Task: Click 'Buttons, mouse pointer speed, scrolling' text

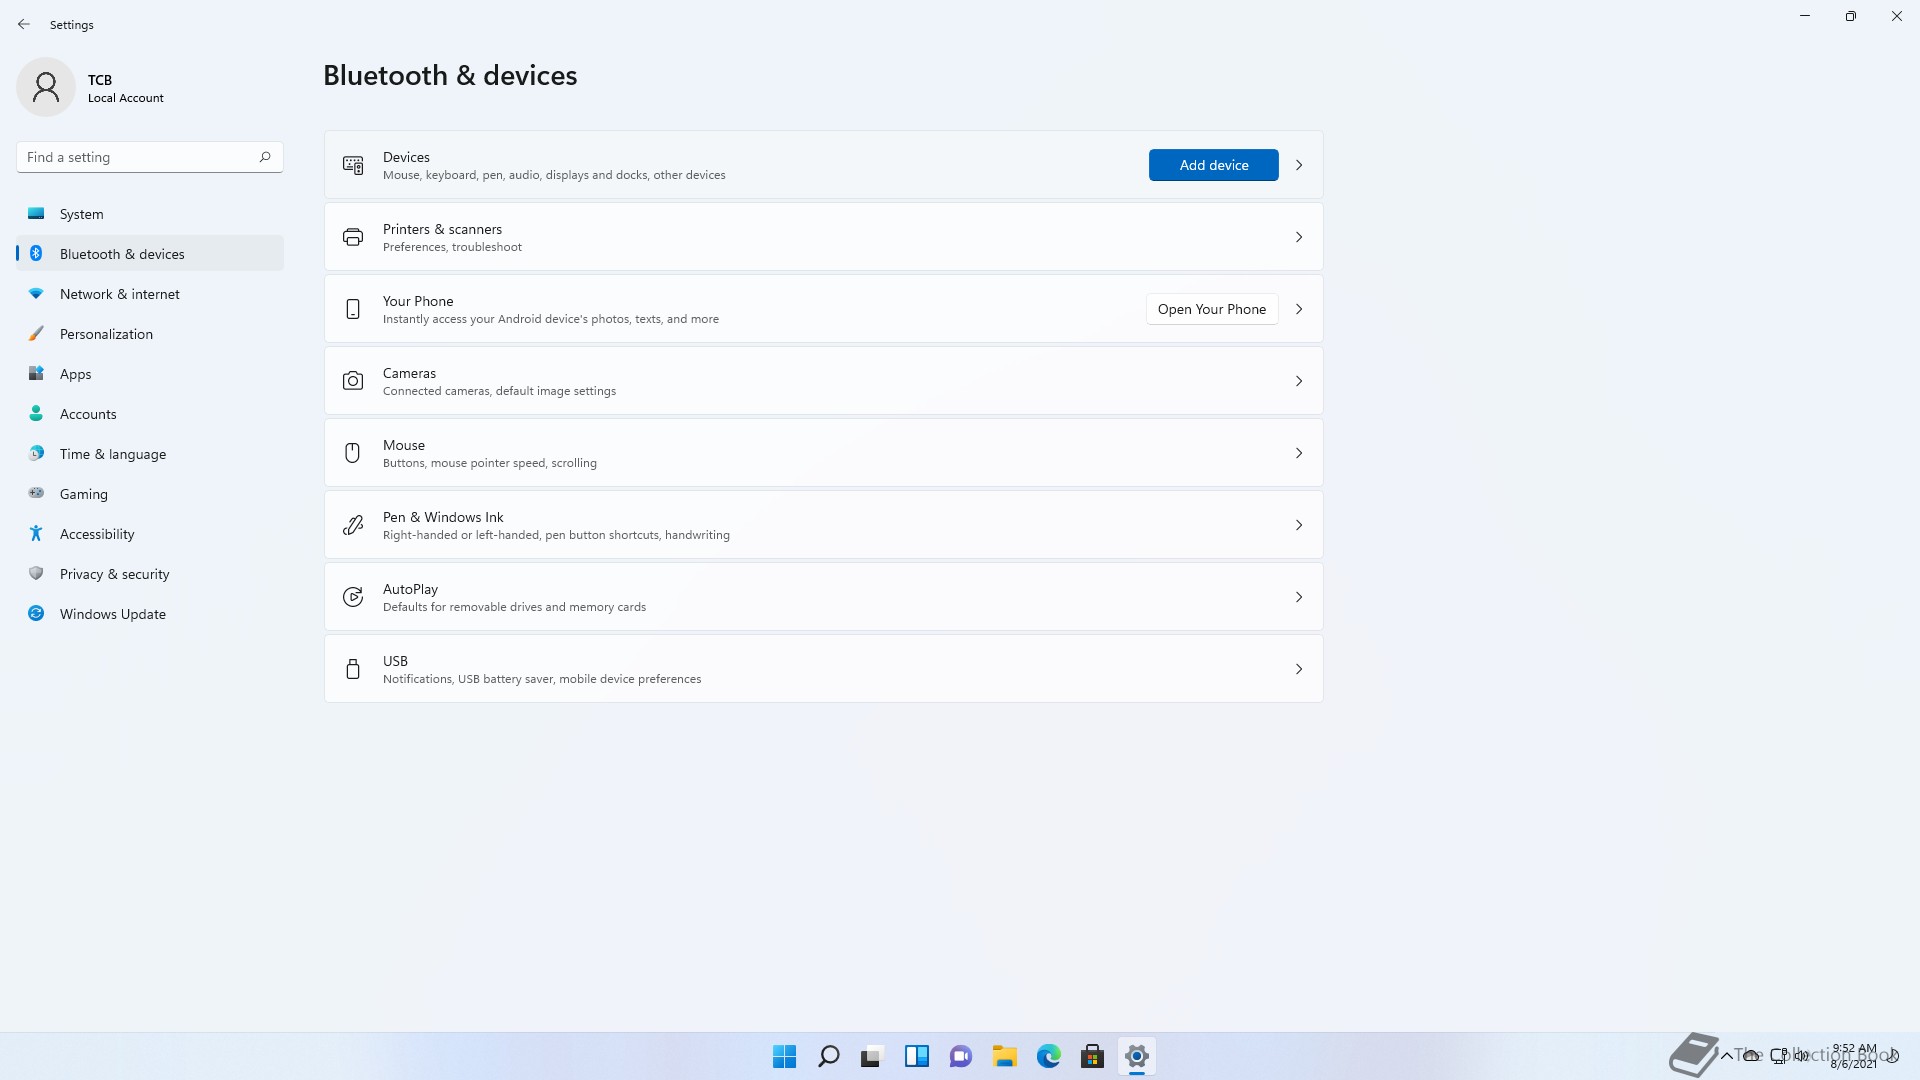Action: (x=490, y=463)
